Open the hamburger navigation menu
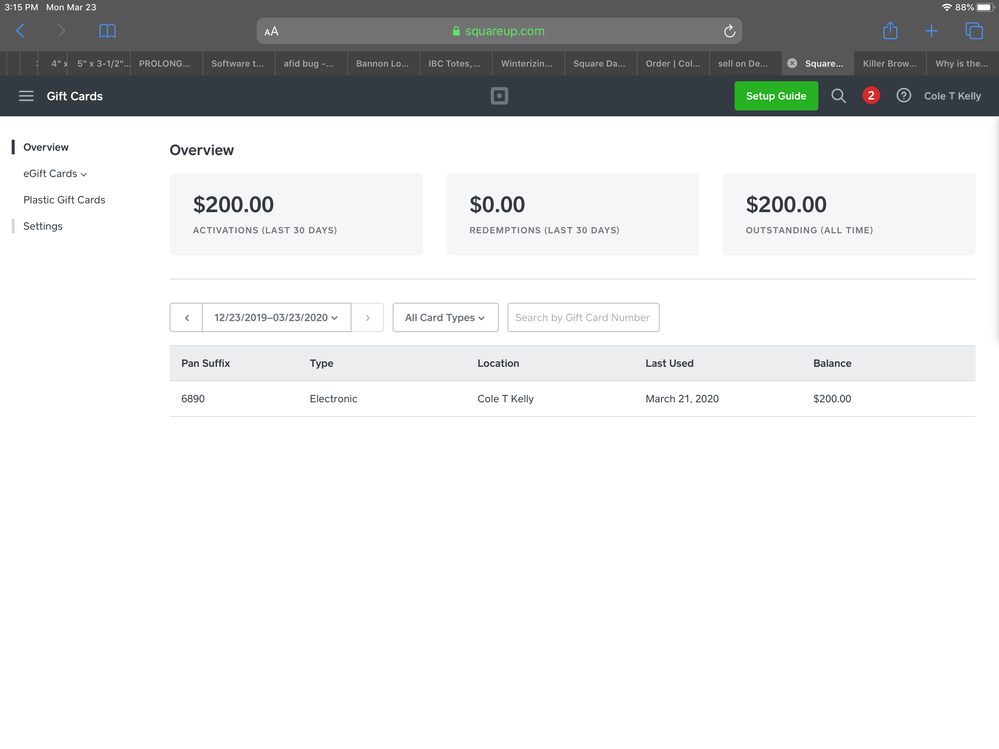This screenshot has width=999, height=749. (26, 96)
